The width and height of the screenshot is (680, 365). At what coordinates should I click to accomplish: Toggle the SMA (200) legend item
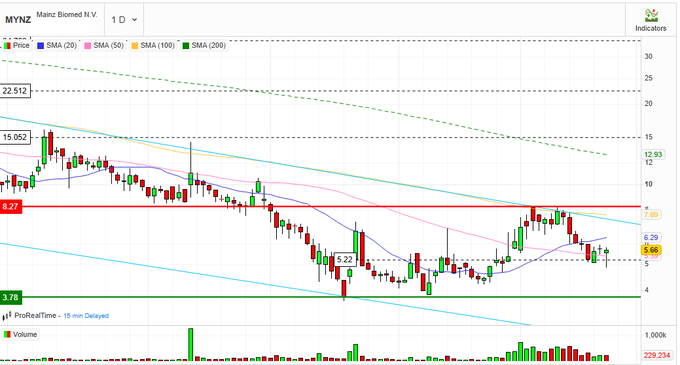[x=204, y=46]
